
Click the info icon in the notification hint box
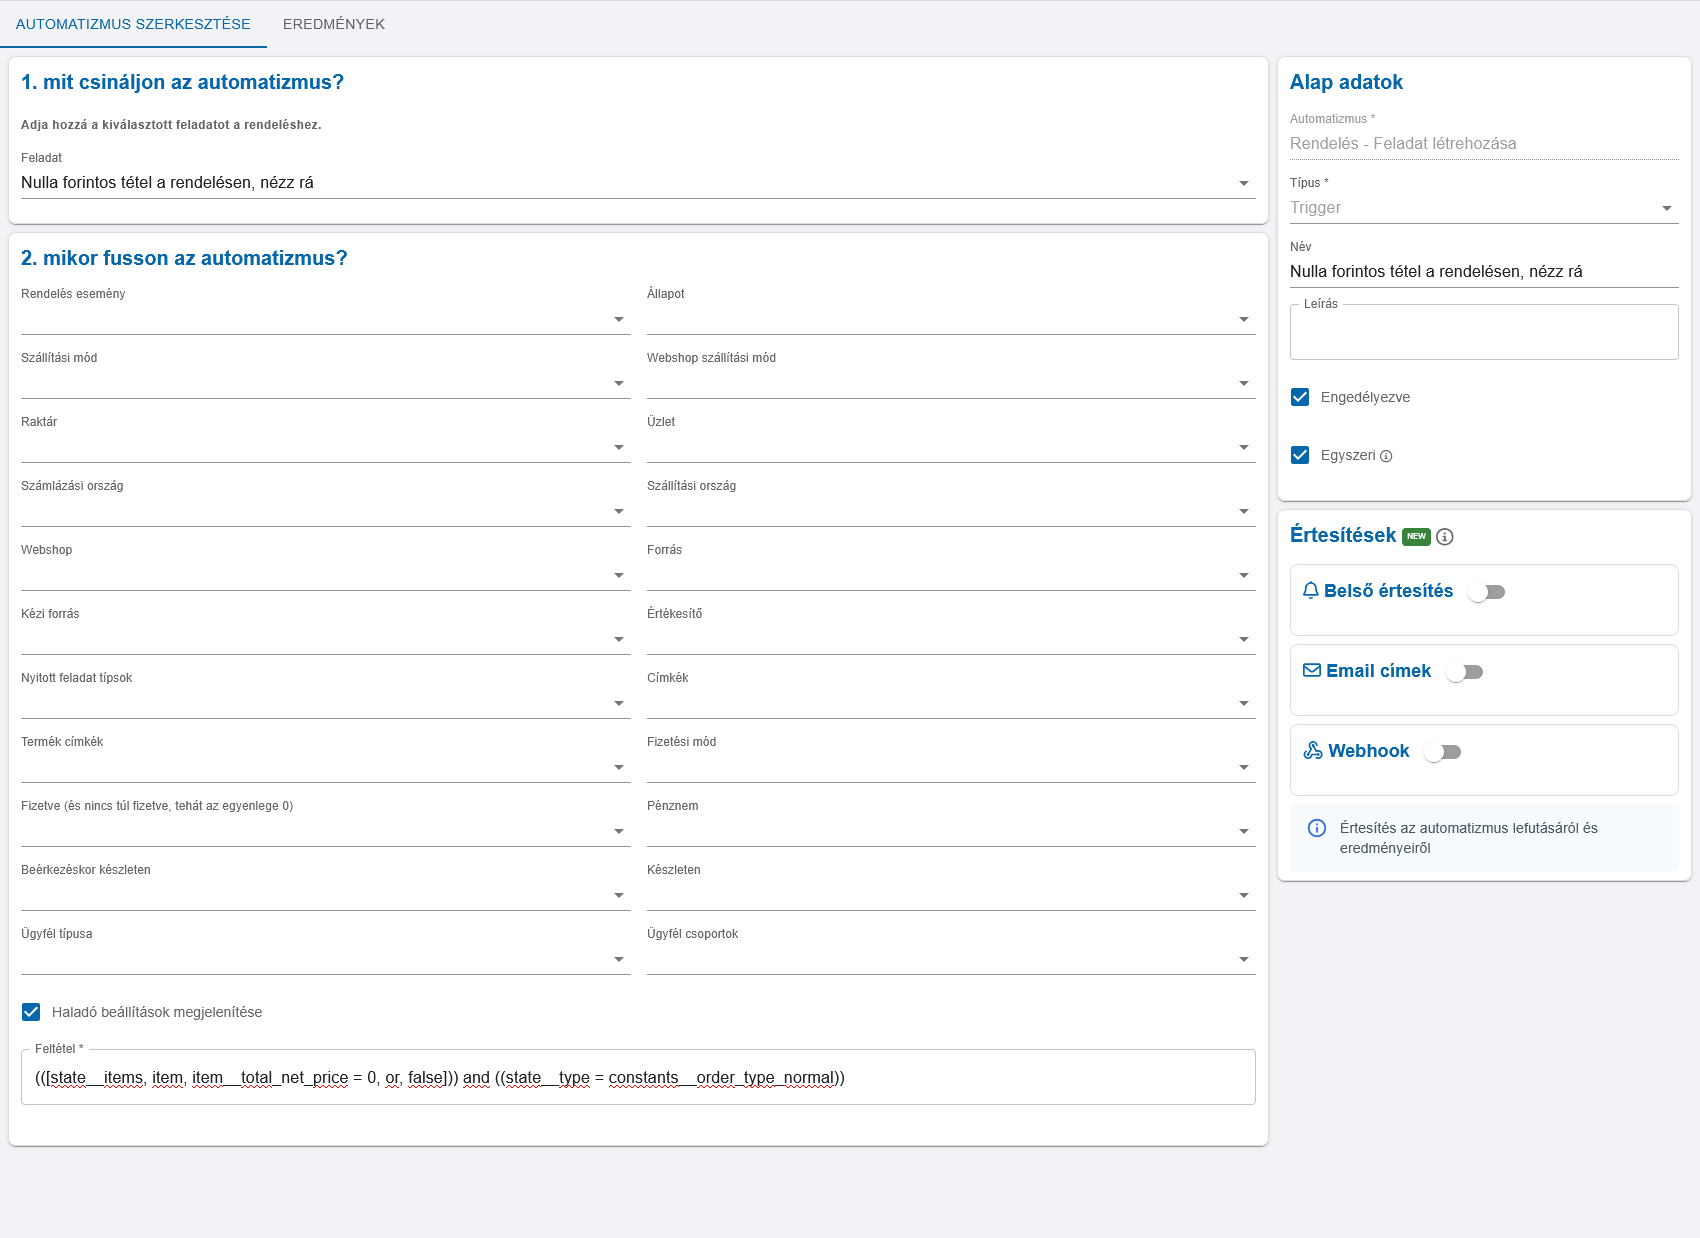1317,828
